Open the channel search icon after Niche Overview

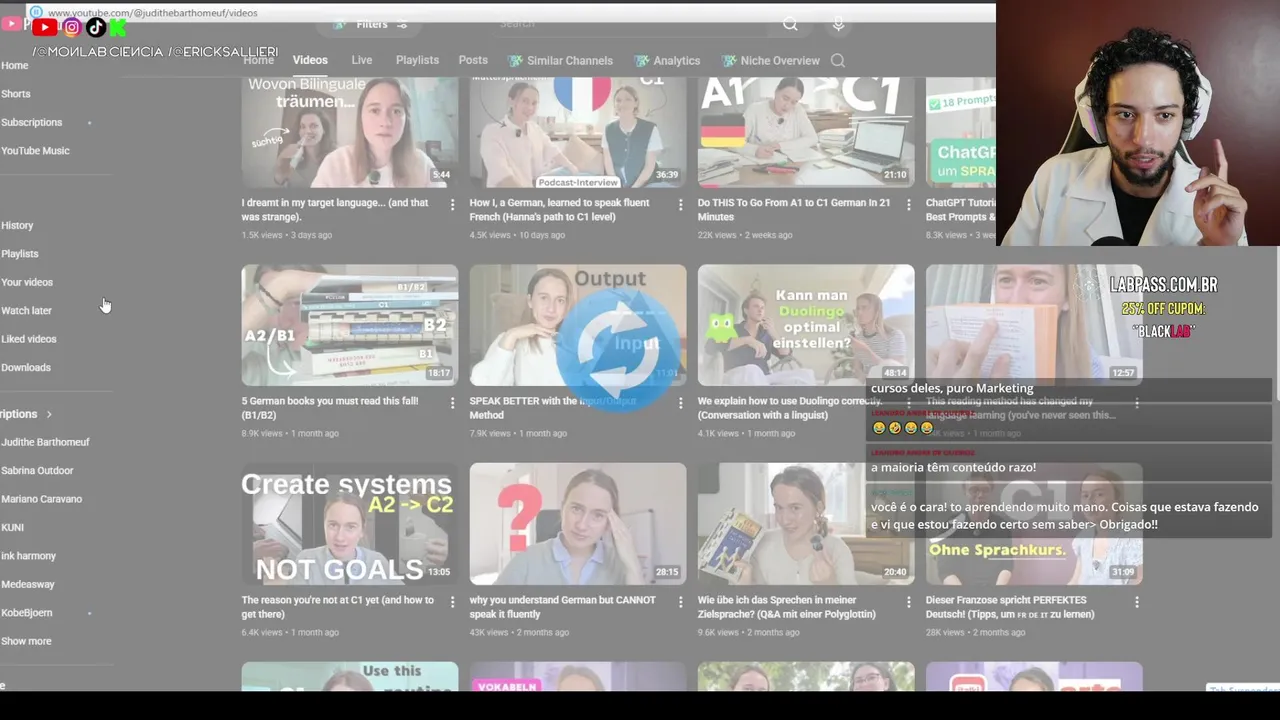coord(838,61)
